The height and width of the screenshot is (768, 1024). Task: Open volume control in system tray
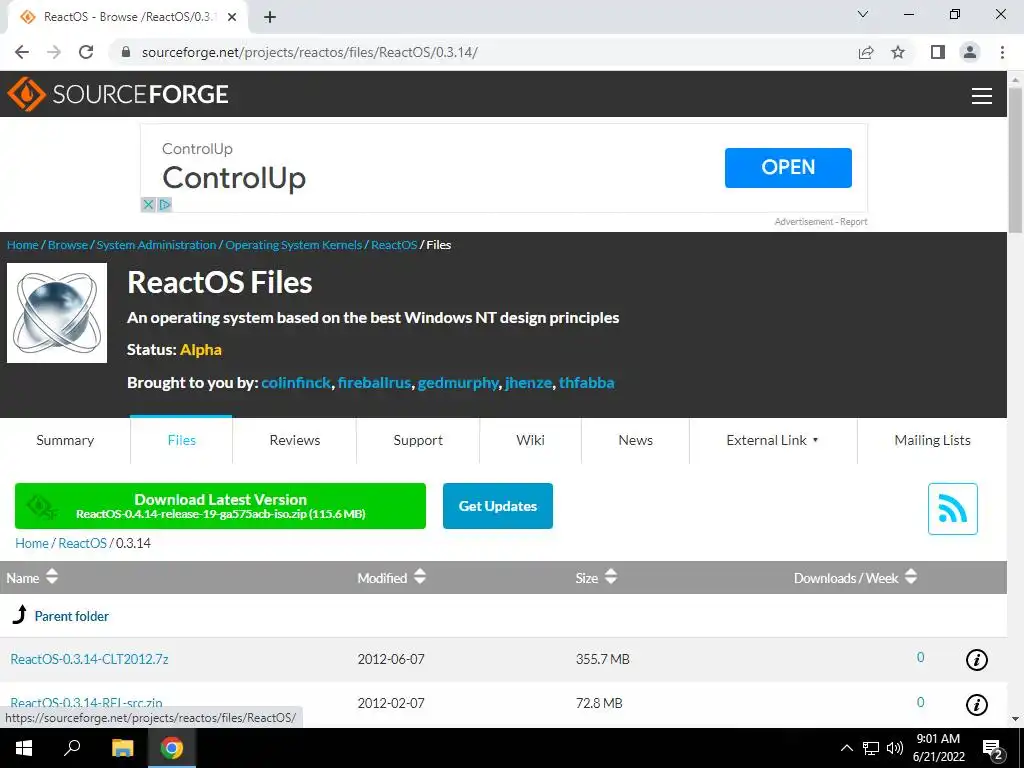[x=895, y=748]
